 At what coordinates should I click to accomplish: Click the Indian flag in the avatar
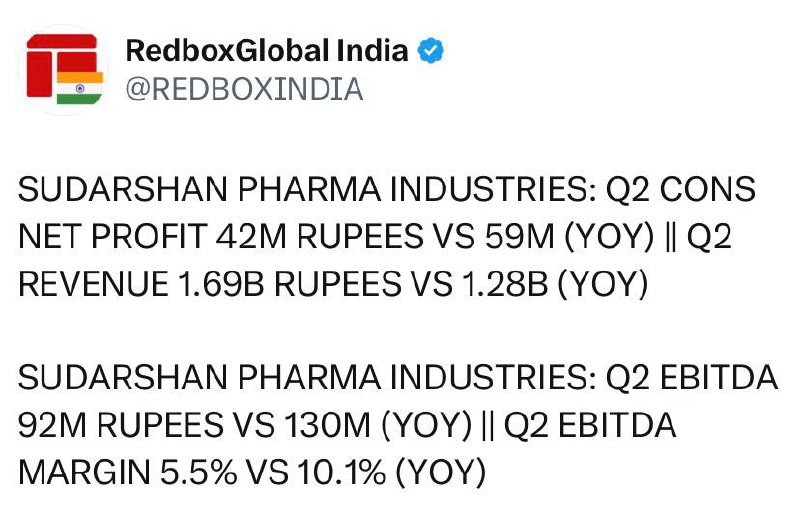[80, 87]
